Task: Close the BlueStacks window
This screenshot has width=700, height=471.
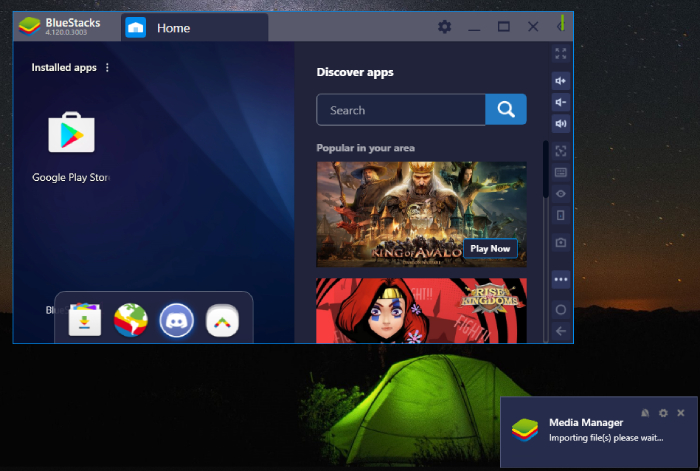Action: pyautogui.click(x=533, y=27)
